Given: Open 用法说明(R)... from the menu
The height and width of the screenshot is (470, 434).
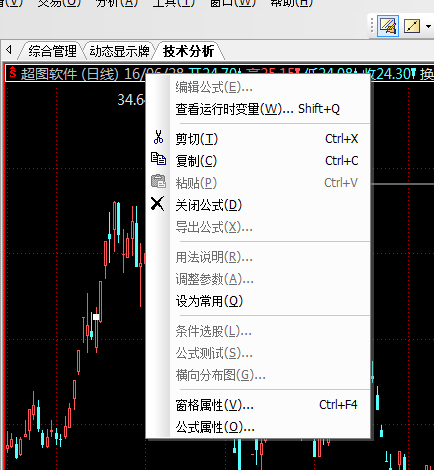Looking at the screenshot, I should coord(258,257).
